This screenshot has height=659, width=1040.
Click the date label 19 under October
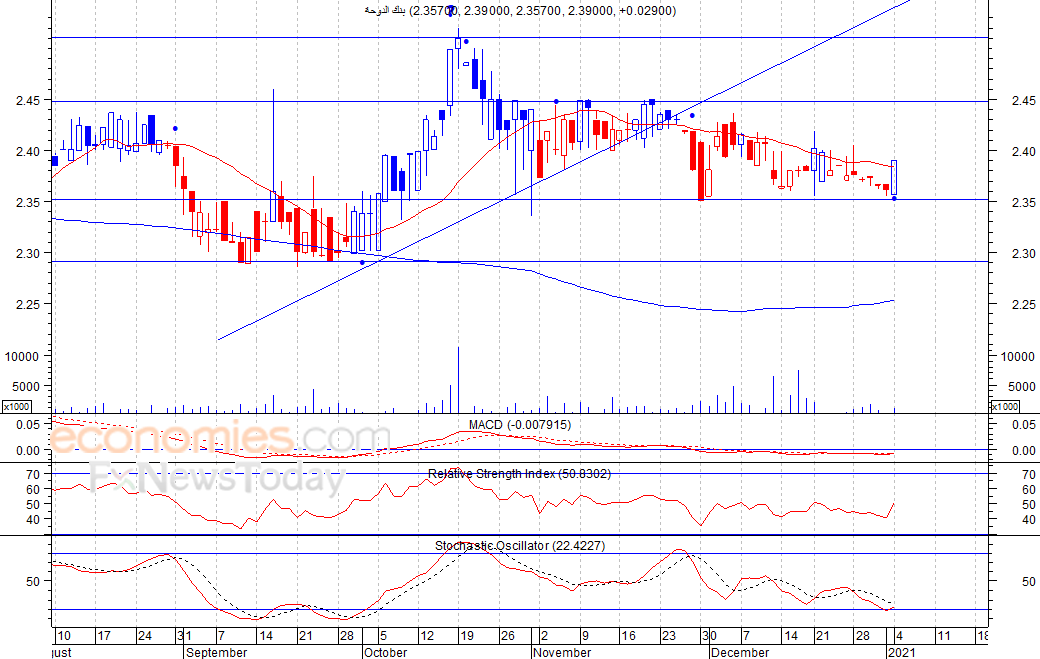(467, 636)
